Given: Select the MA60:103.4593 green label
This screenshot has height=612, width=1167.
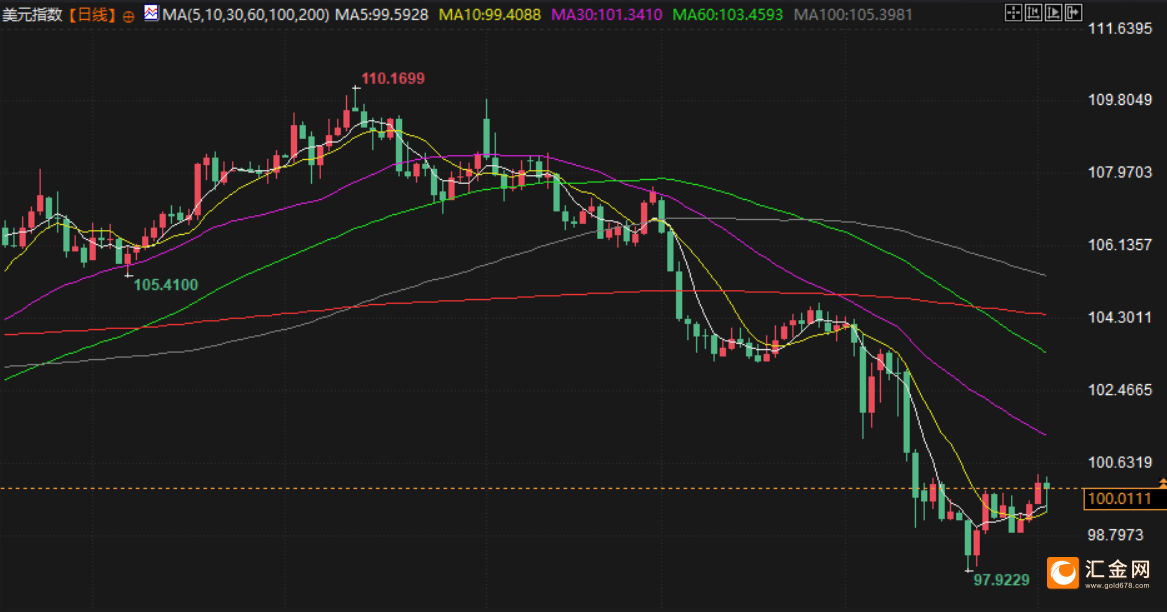Looking at the screenshot, I should tap(728, 15).
